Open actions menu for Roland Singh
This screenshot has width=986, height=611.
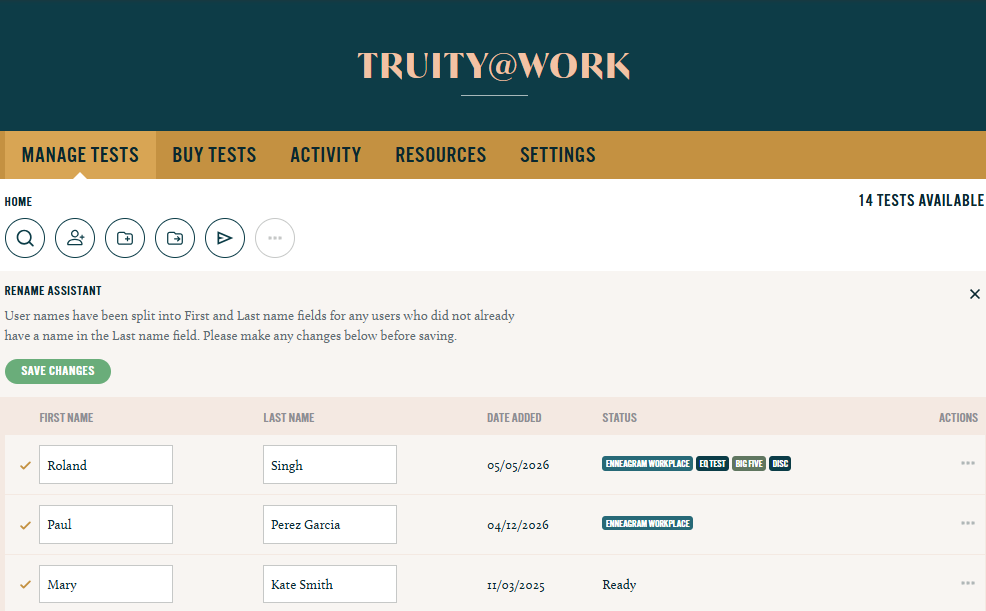coord(968,463)
